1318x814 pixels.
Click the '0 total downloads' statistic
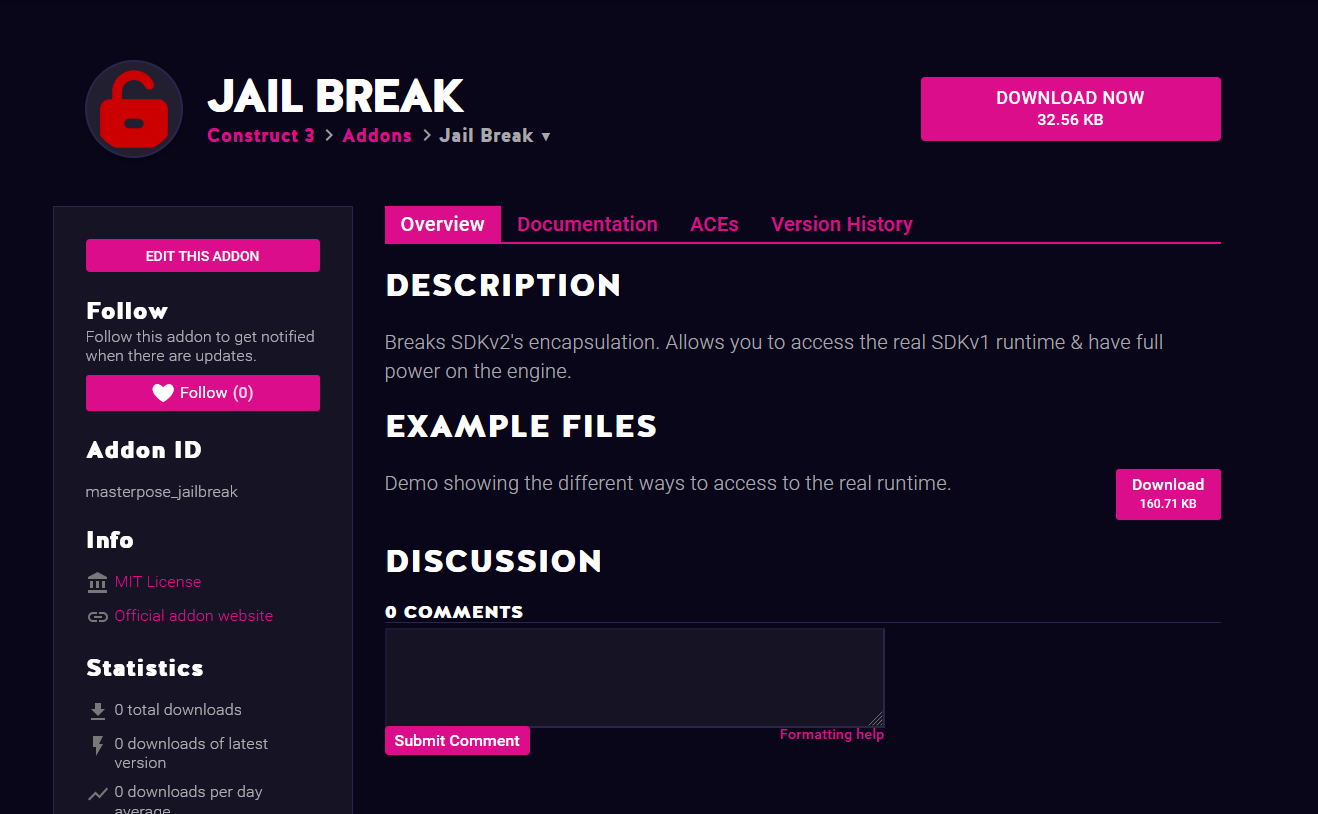pyautogui.click(x=178, y=710)
